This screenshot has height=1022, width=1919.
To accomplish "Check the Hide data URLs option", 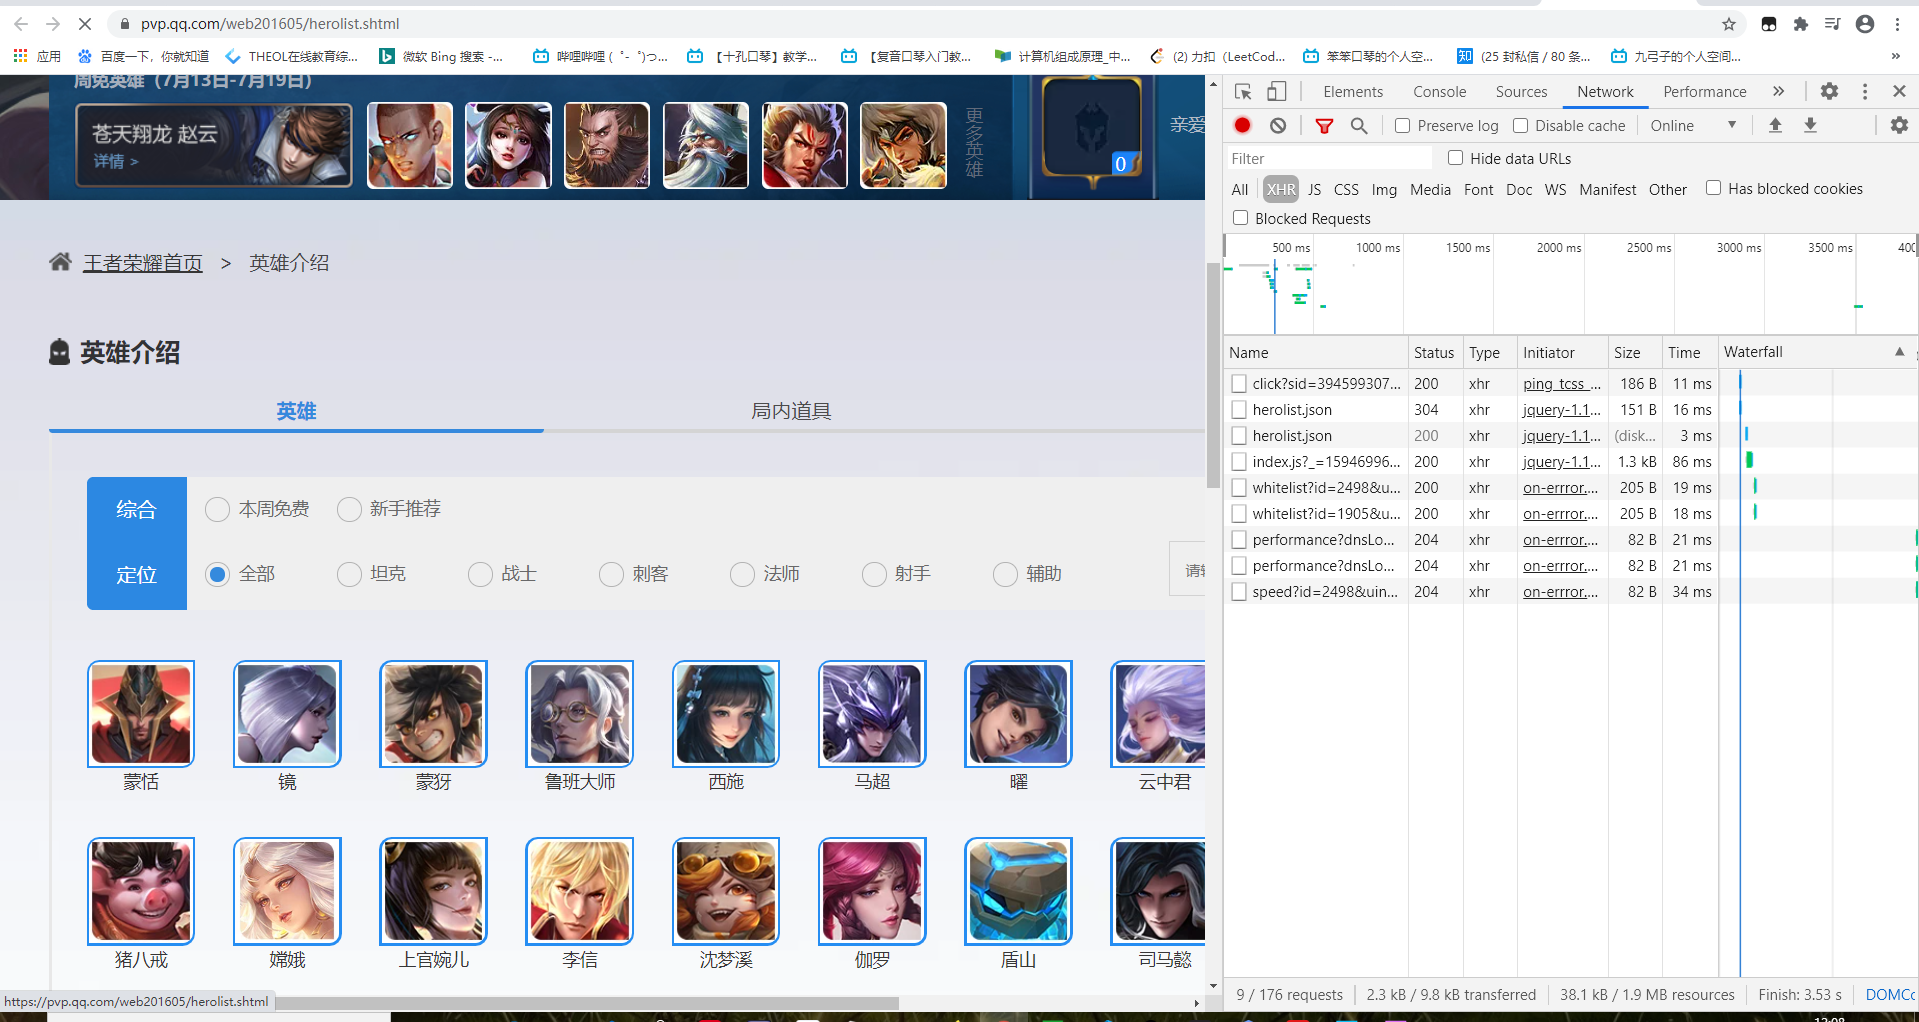I will [x=1455, y=158].
